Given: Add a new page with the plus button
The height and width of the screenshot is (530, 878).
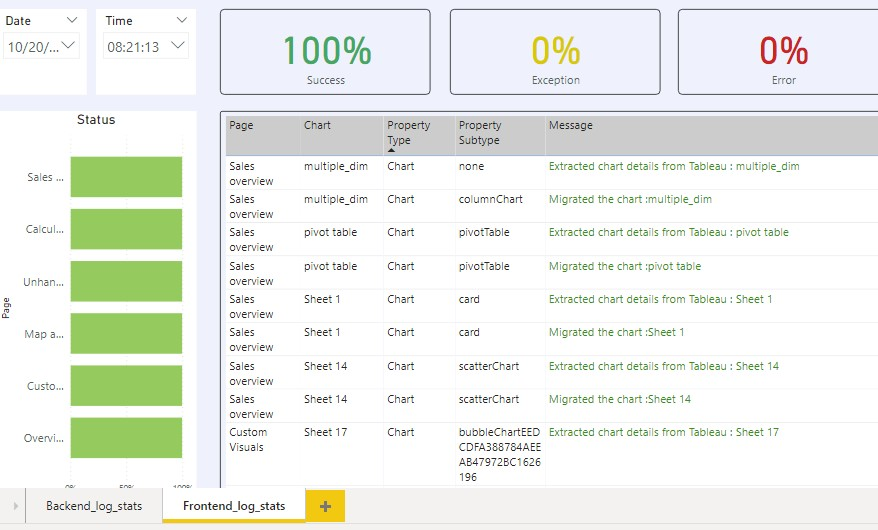Looking at the screenshot, I should [x=325, y=507].
